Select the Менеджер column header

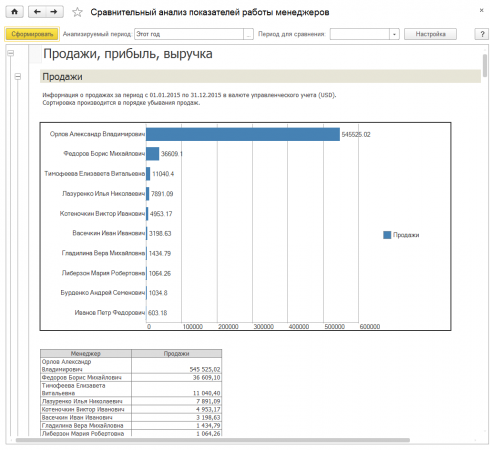pos(86,353)
